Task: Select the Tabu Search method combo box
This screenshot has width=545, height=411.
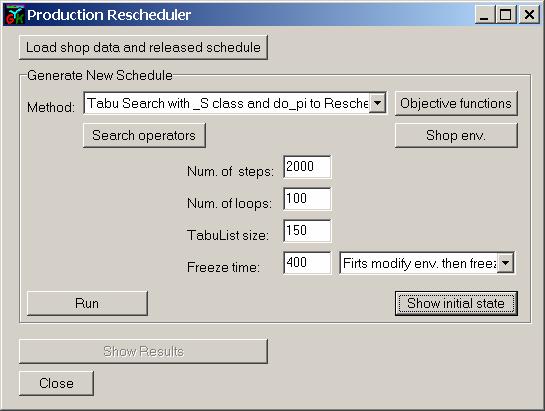Action: tap(235, 103)
